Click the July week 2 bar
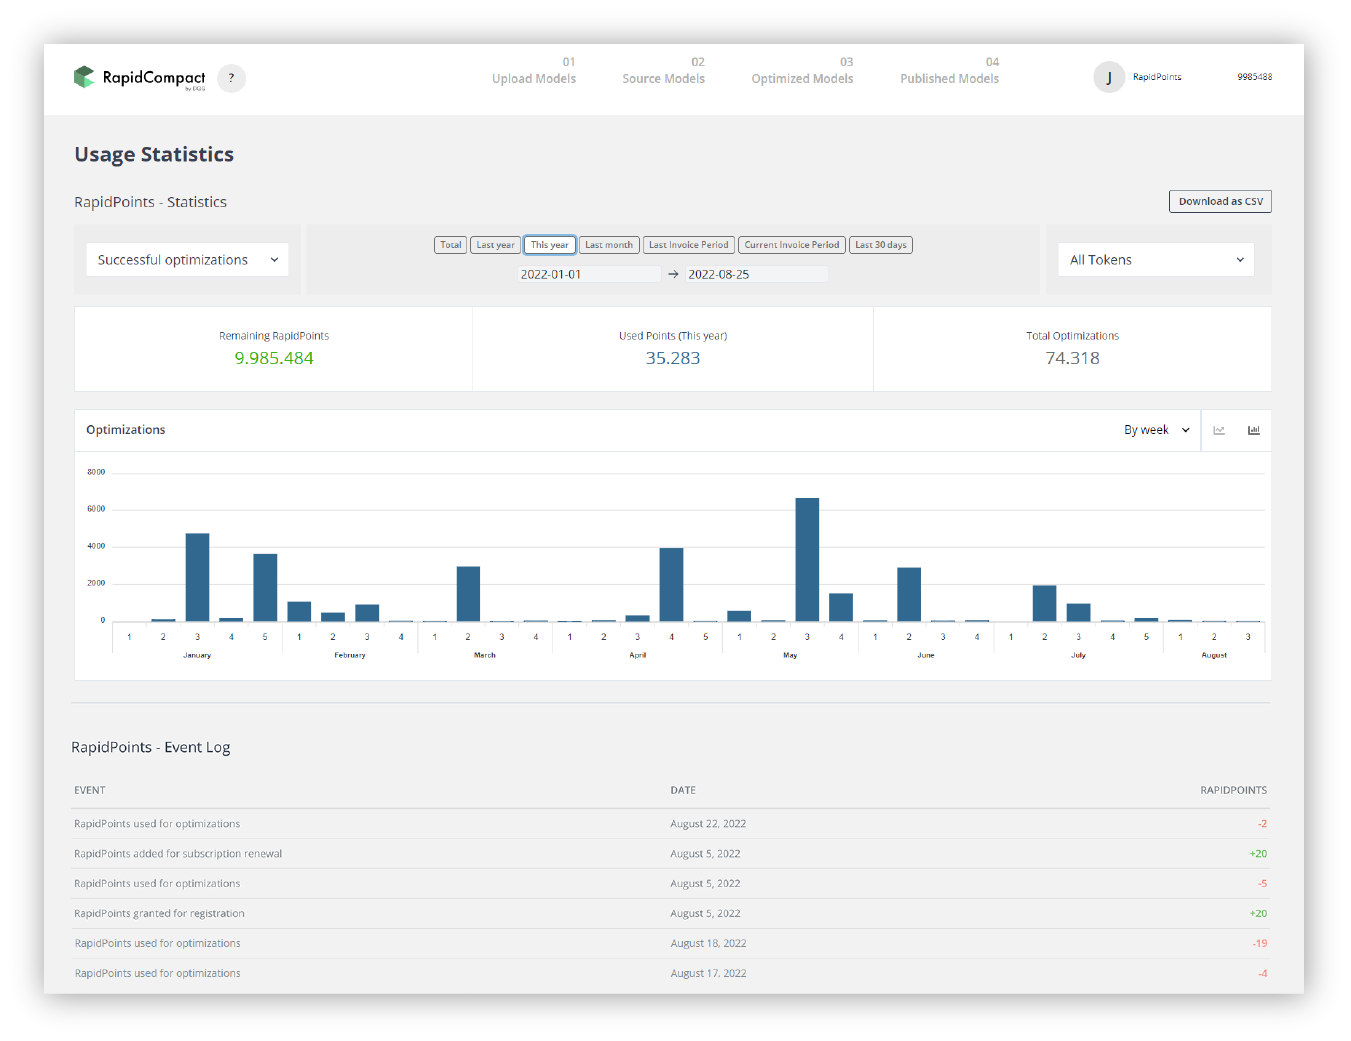 point(1044,604)
